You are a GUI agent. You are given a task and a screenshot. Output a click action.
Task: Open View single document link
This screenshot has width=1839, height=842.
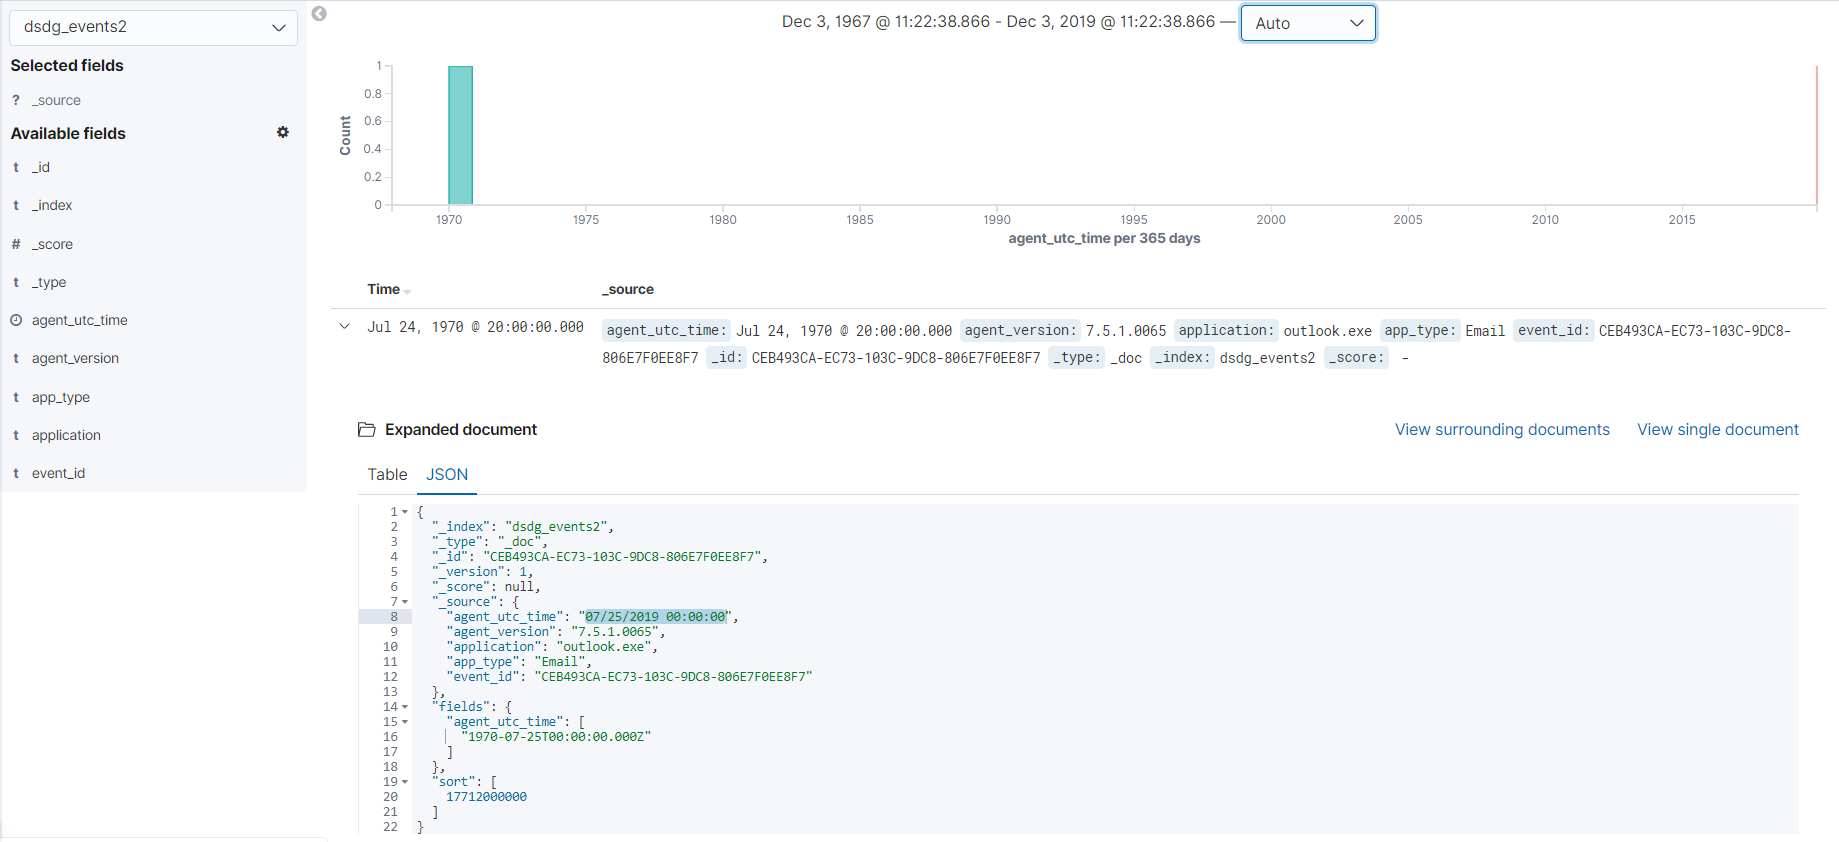pyautogui.click(x=1717, y=430)
